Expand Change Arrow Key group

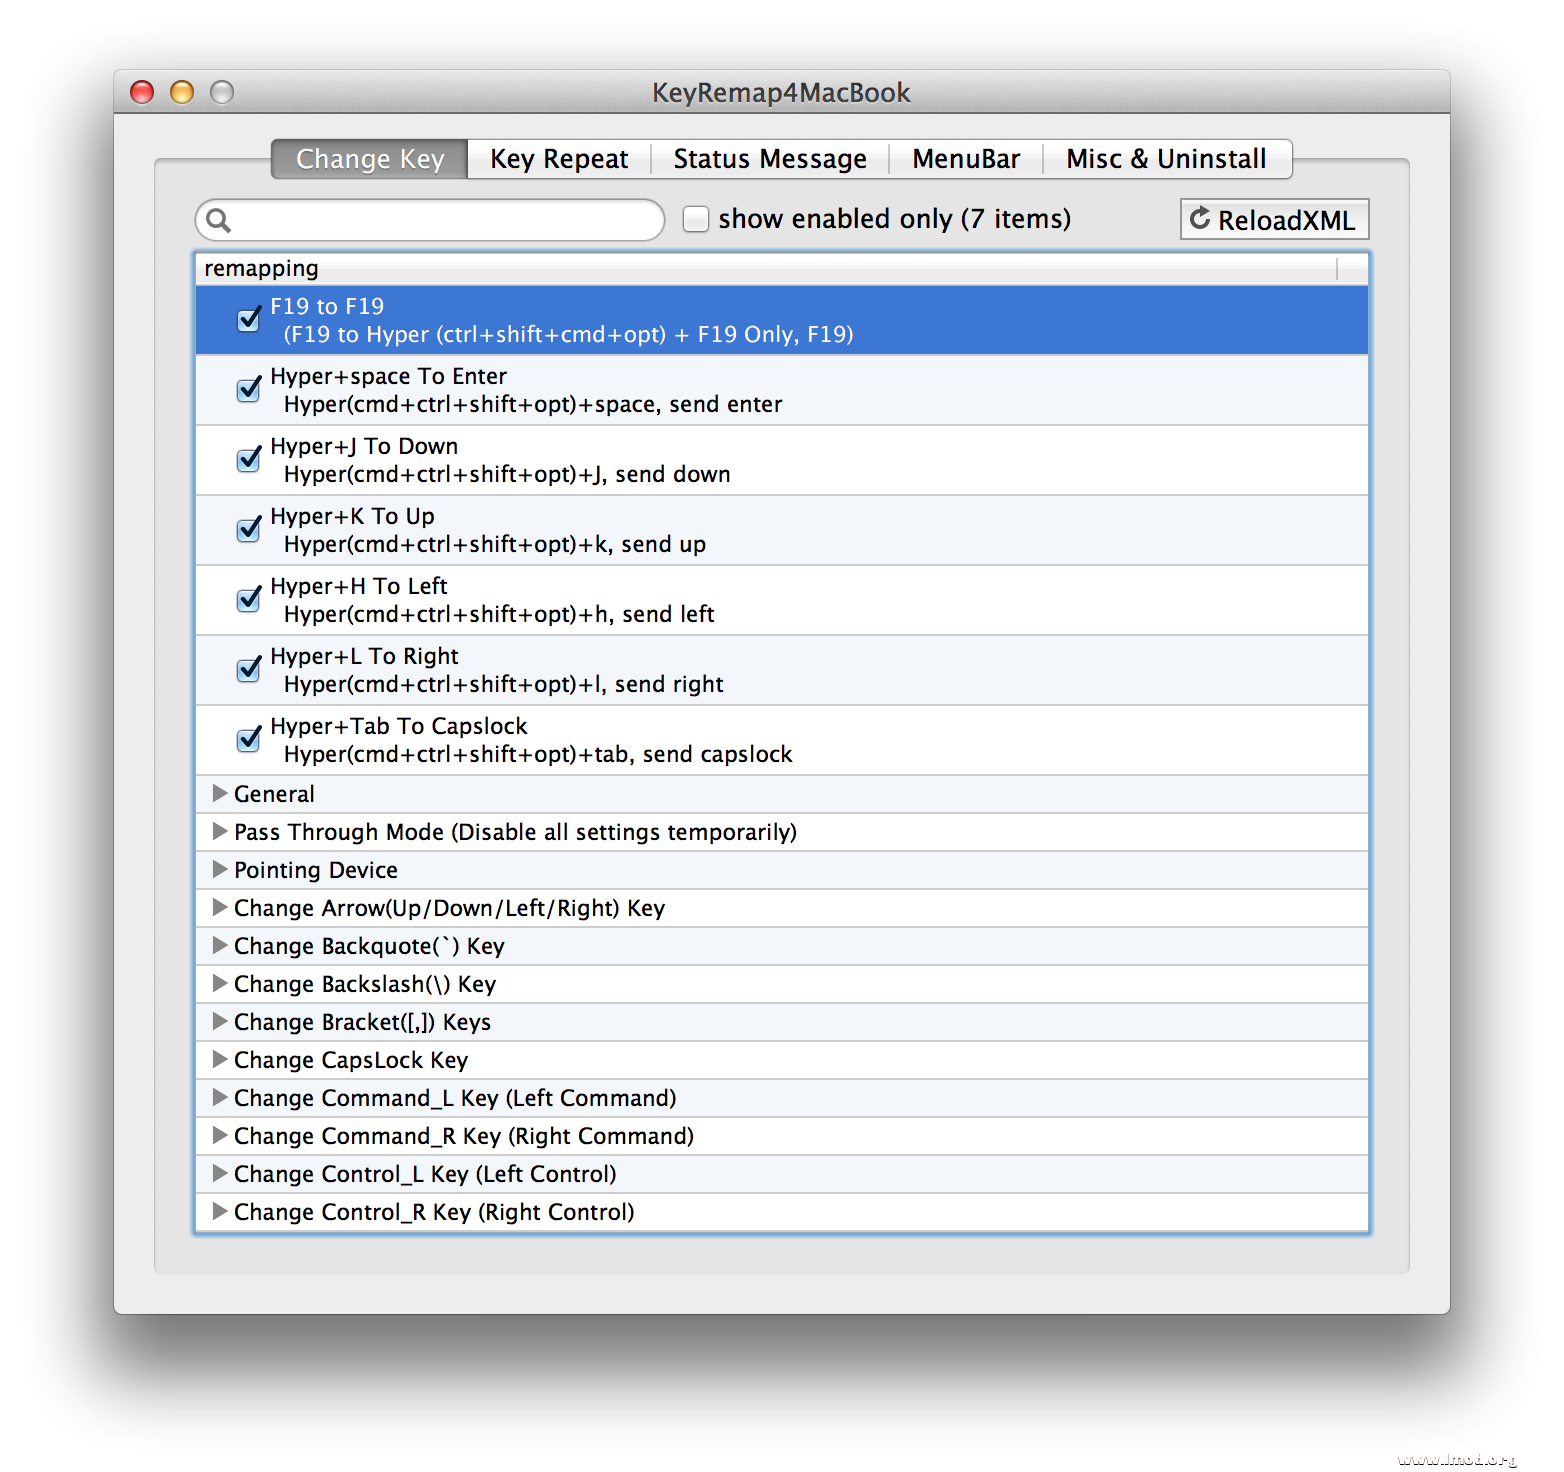click(x=220, y=908)
